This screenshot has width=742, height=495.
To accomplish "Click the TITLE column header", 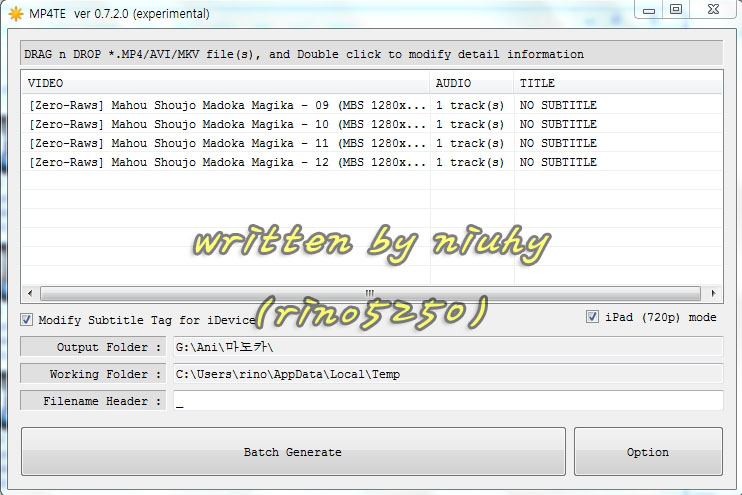I will 618,83.
